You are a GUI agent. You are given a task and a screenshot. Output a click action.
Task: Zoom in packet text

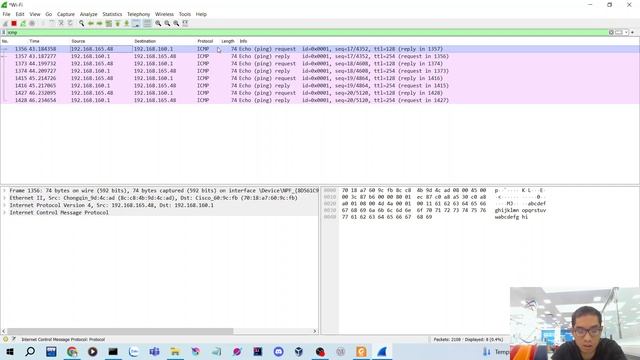tap(158, 24)
